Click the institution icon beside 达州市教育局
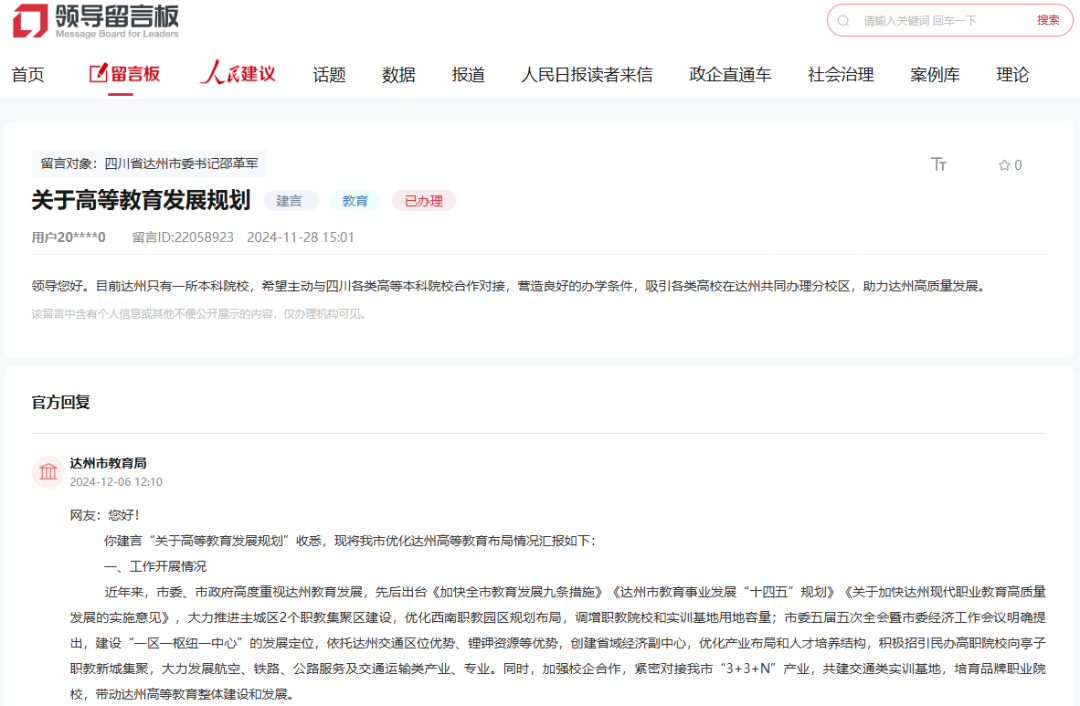1080x706 pixels. point(47,470)
